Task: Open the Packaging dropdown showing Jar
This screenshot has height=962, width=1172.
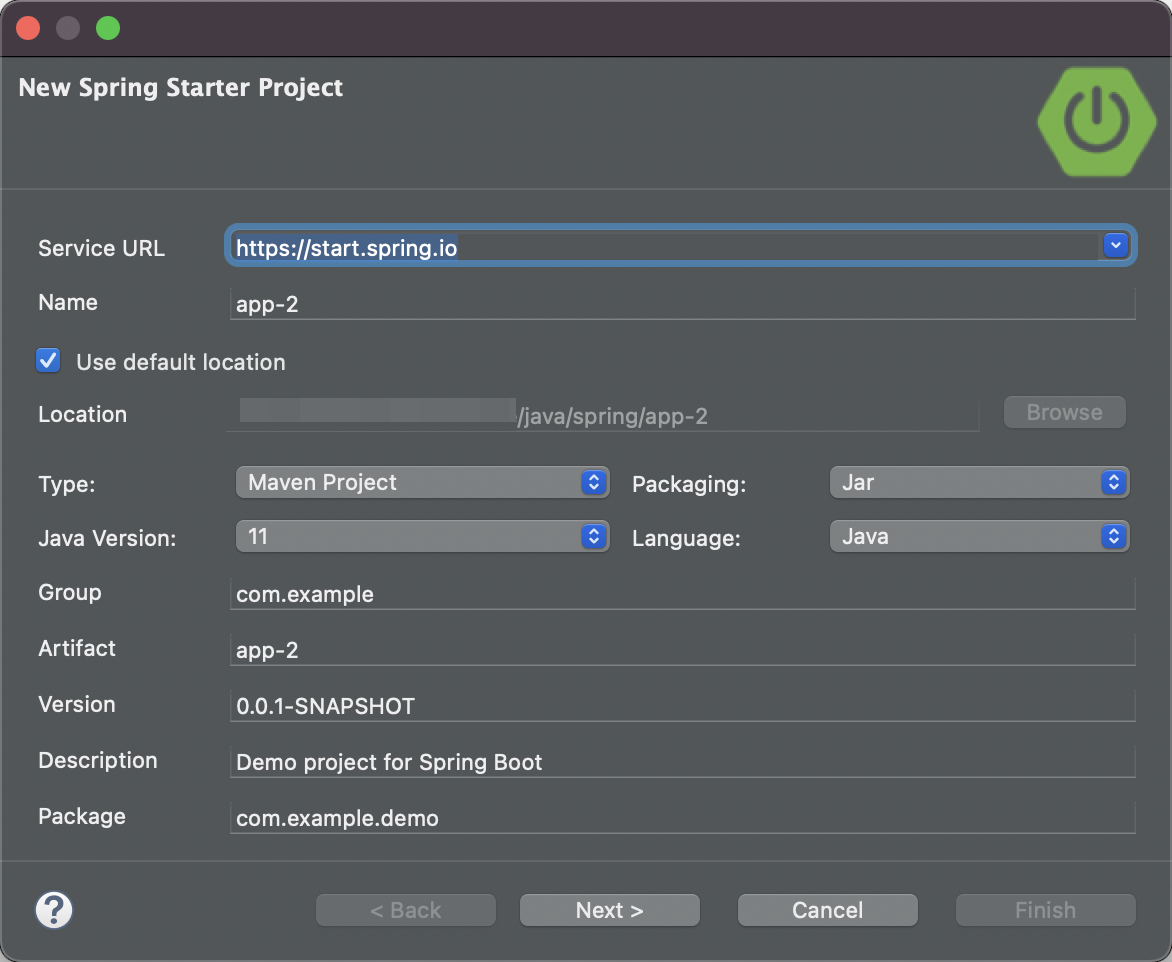Action: coord(979,482)
